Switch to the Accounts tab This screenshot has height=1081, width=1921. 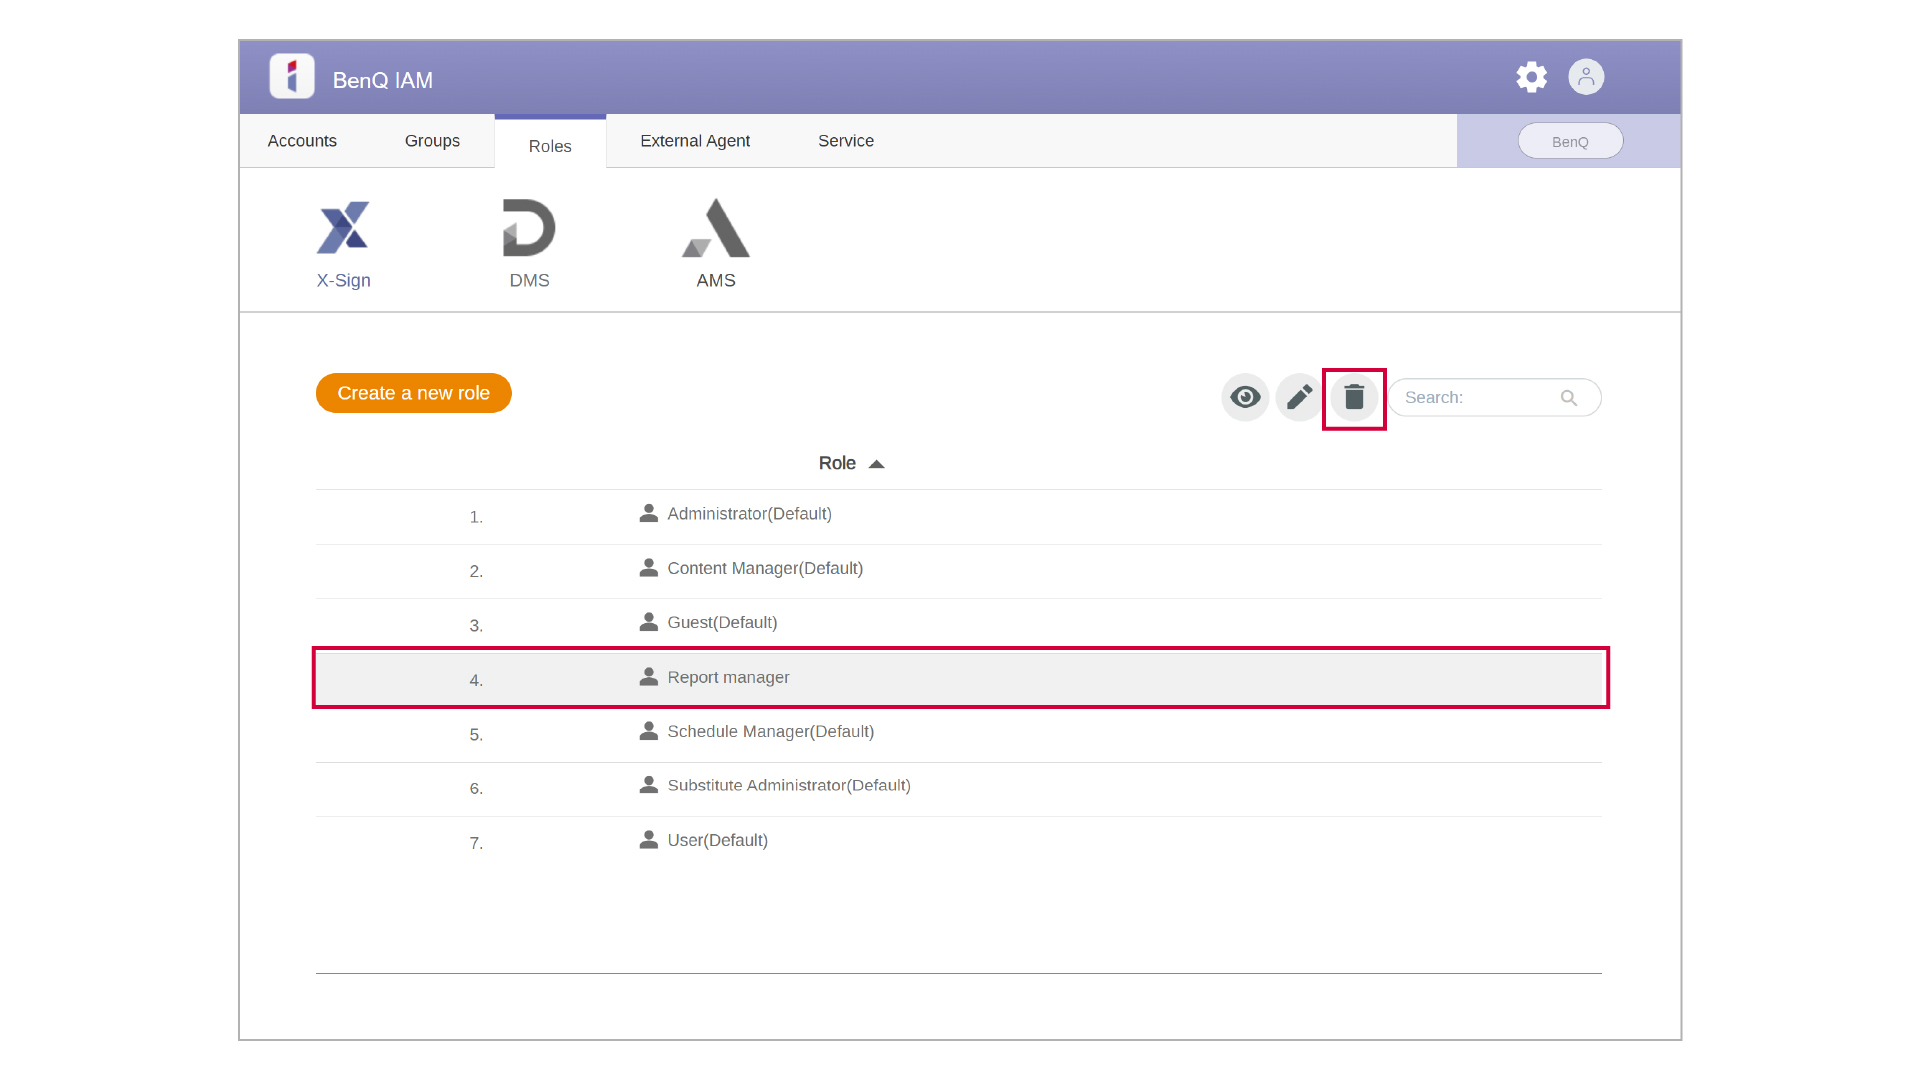click(x=301, y=140)
